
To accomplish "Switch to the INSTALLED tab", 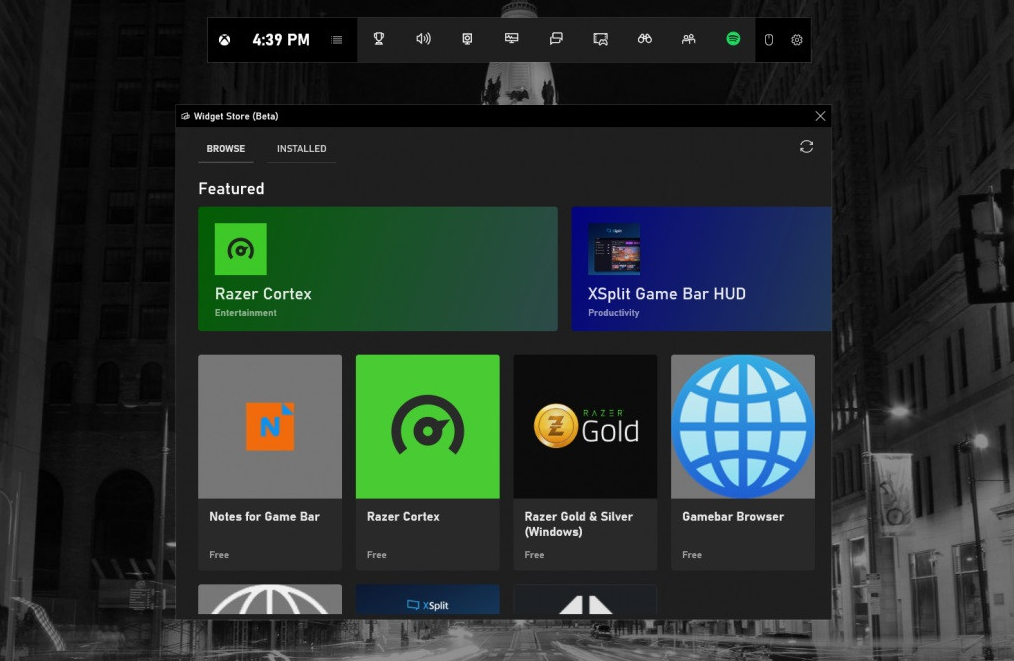I will [301, 149].
